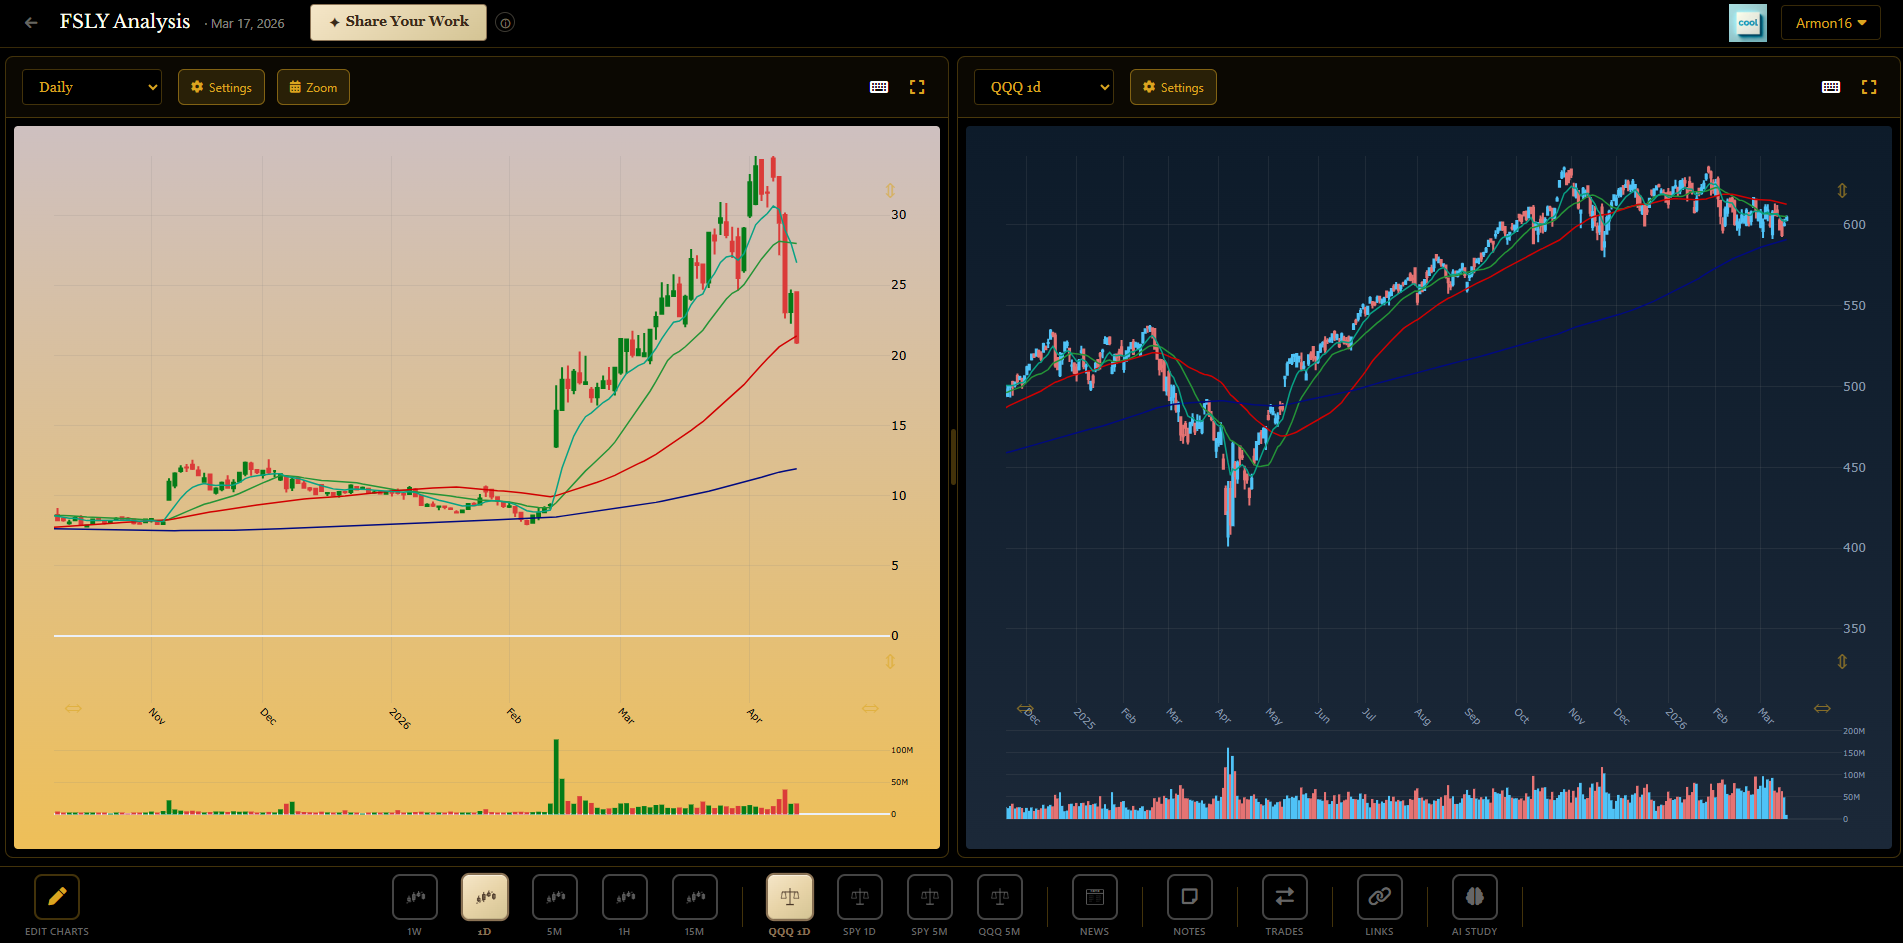Open the Notes panel
The image size is (1903, 943).
point(1190,897)
